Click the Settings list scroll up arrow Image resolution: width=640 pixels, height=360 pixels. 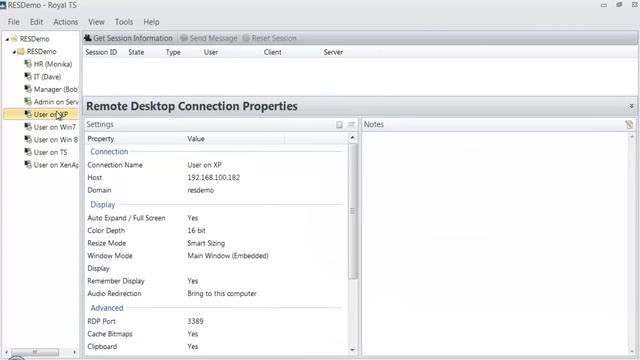pyautogui.click(x=352, y=138)
